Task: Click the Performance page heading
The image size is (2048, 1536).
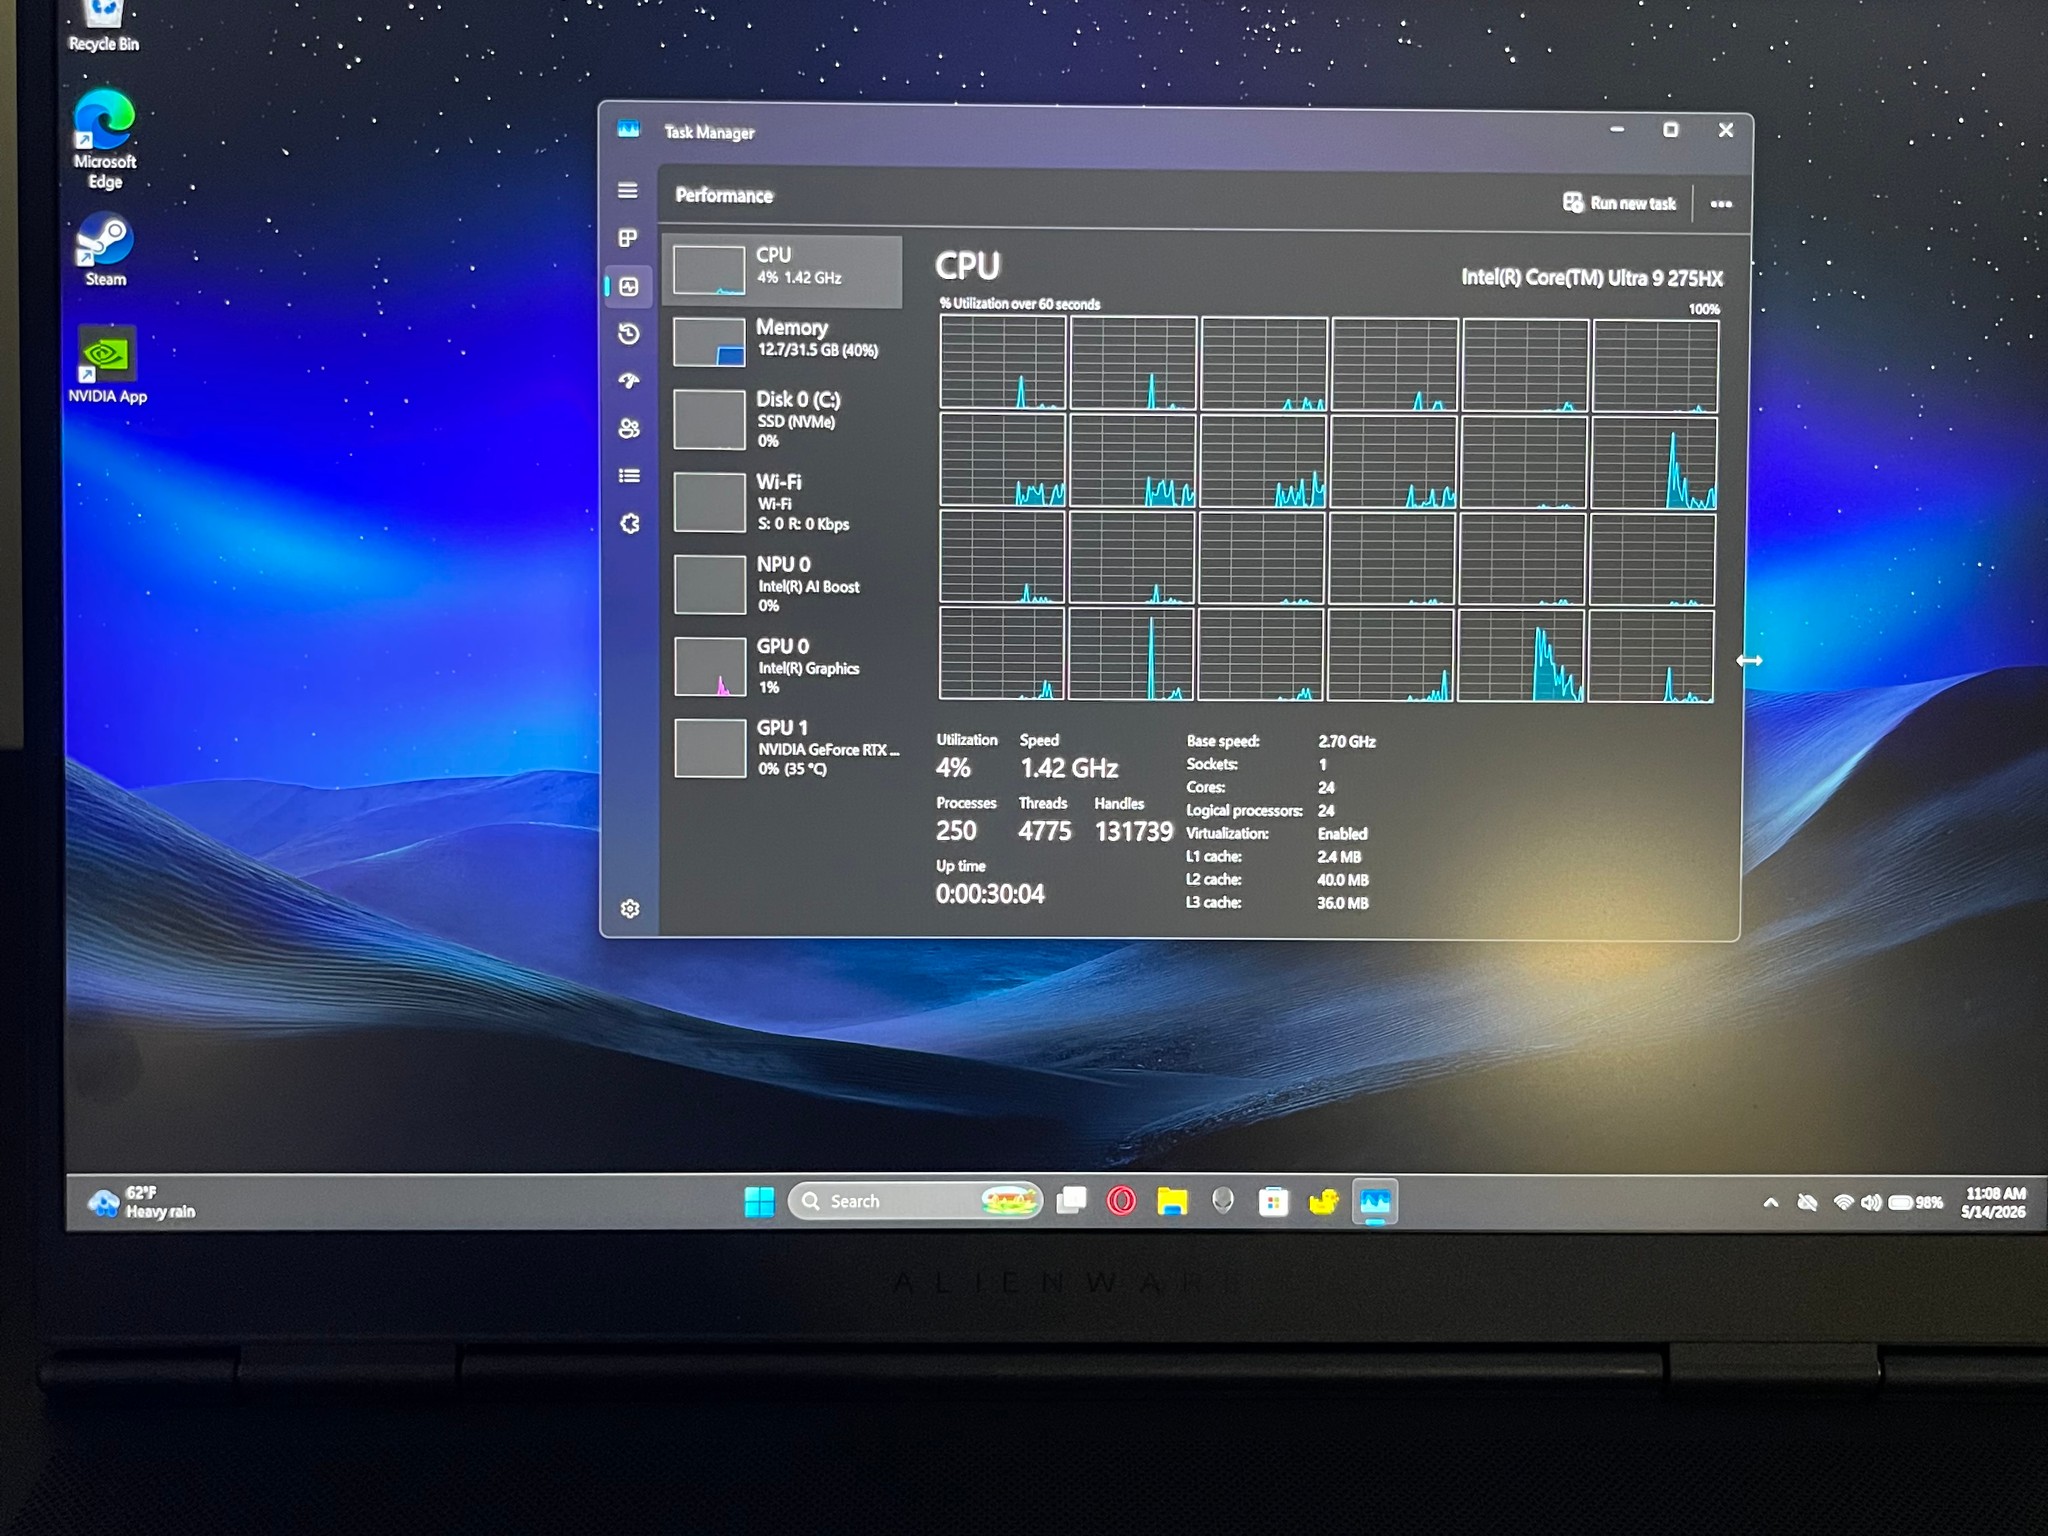Action: click(724, 195)
